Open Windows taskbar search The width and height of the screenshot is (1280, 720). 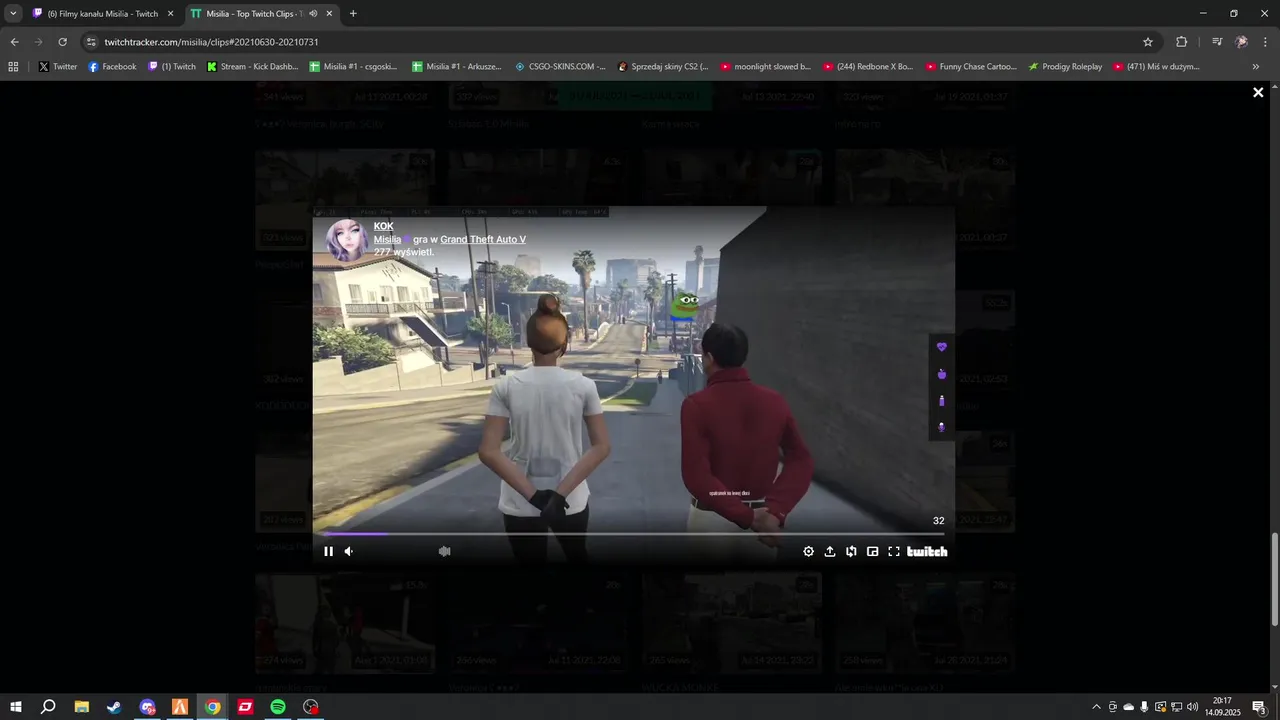(x=48, y=707)
